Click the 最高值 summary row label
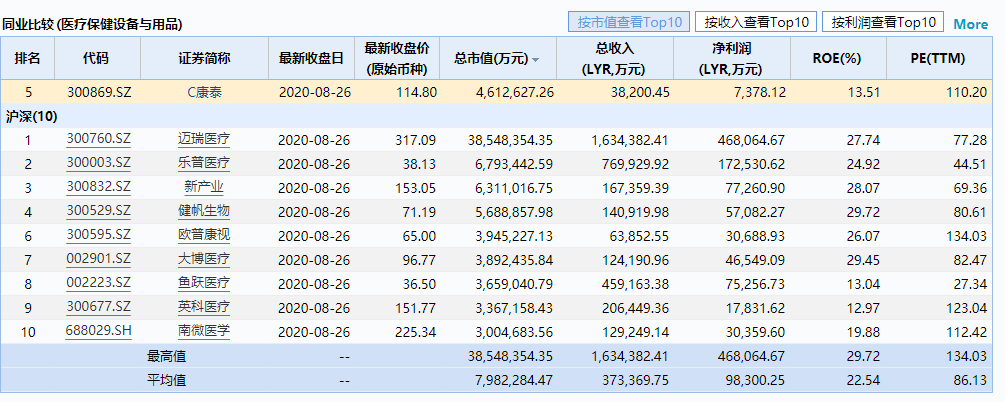 click(167, 356)
